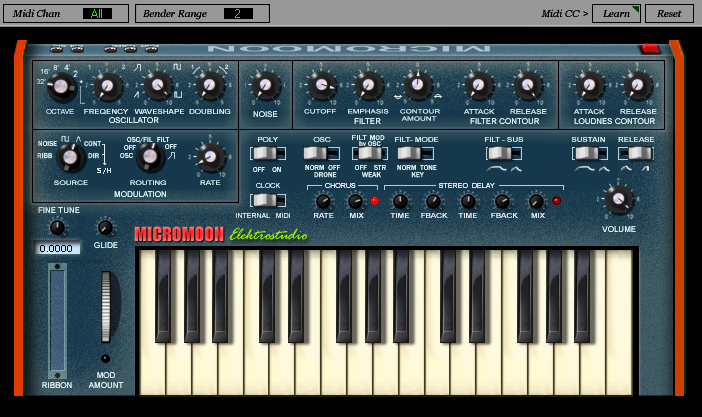Click the Noise level knob
The width and height of the screenshot is (702, 417).
coord(265,85)
